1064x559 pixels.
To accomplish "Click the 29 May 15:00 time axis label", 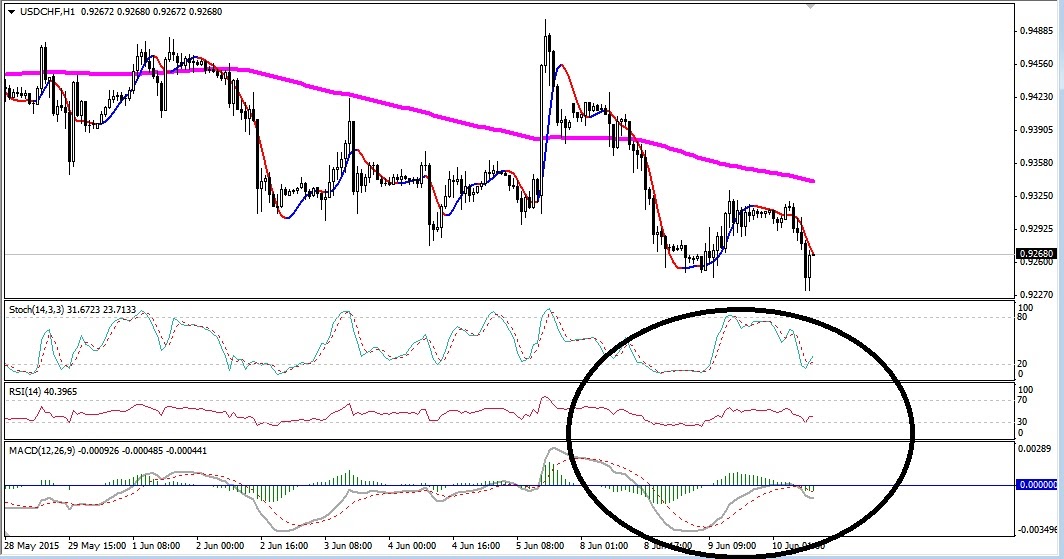I will 96,545.
